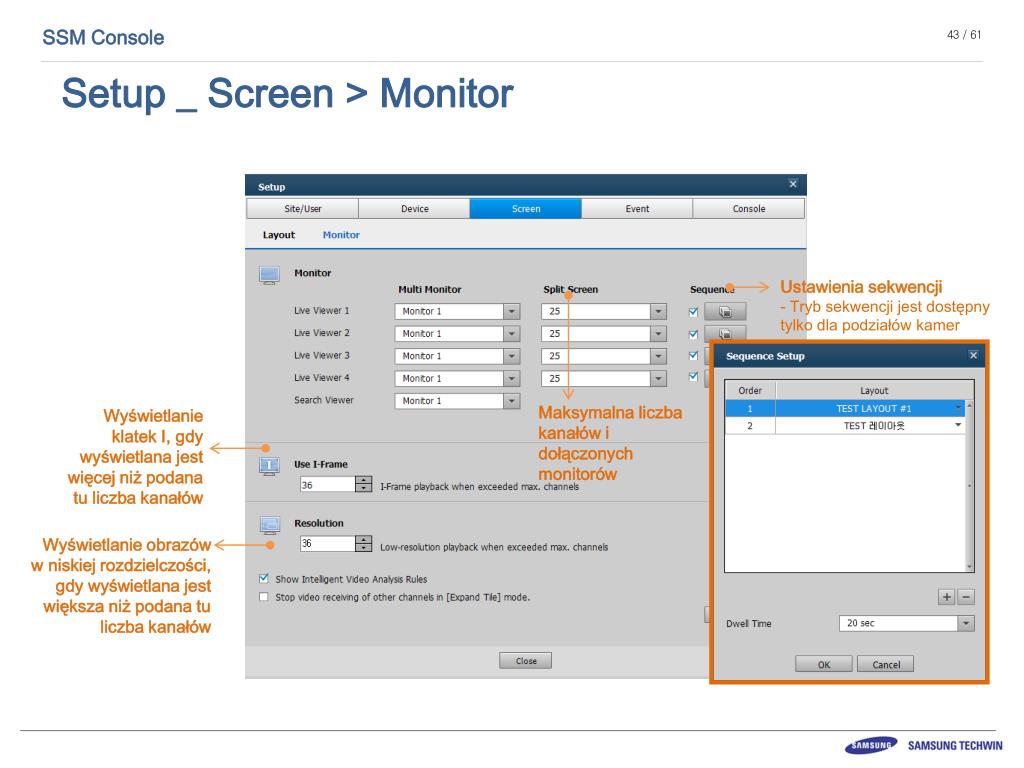Decrease Resolution channel value

[364, 548]
